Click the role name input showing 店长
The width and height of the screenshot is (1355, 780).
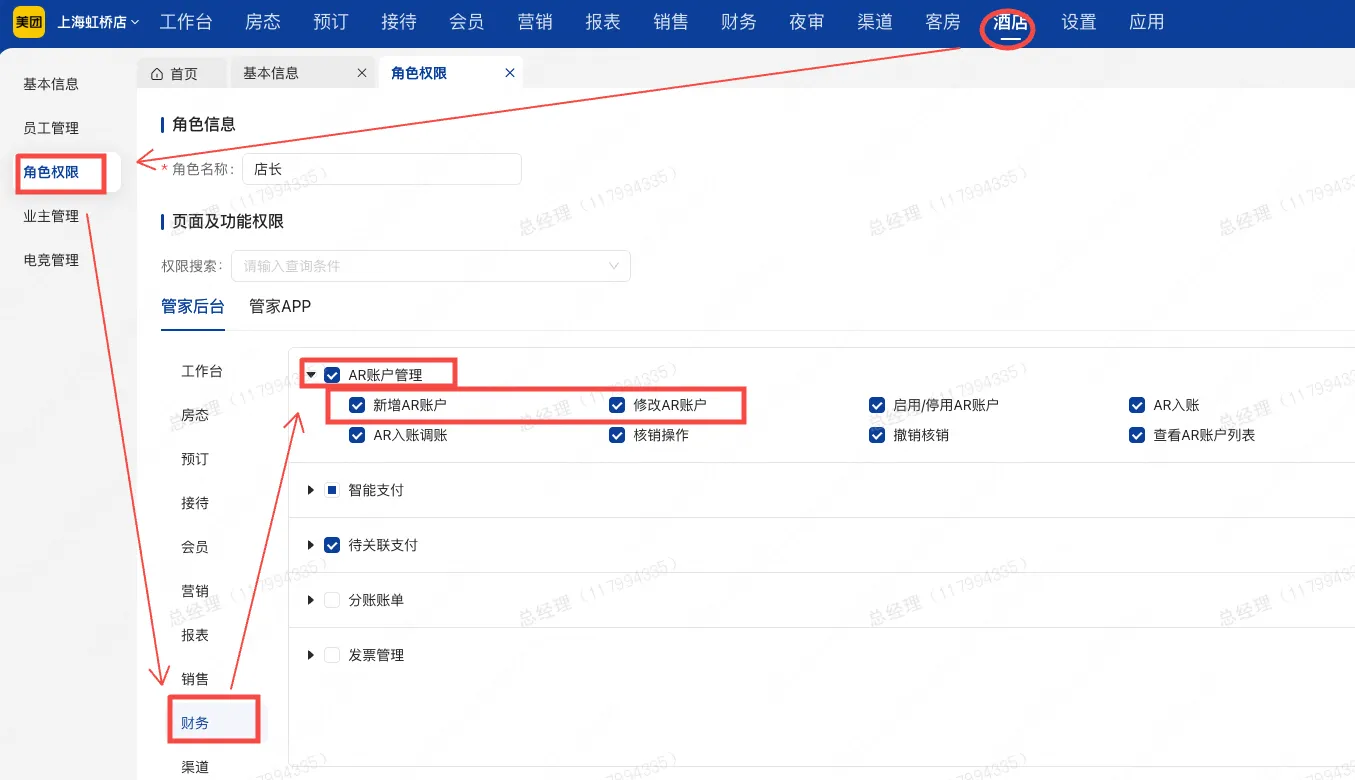381,168
